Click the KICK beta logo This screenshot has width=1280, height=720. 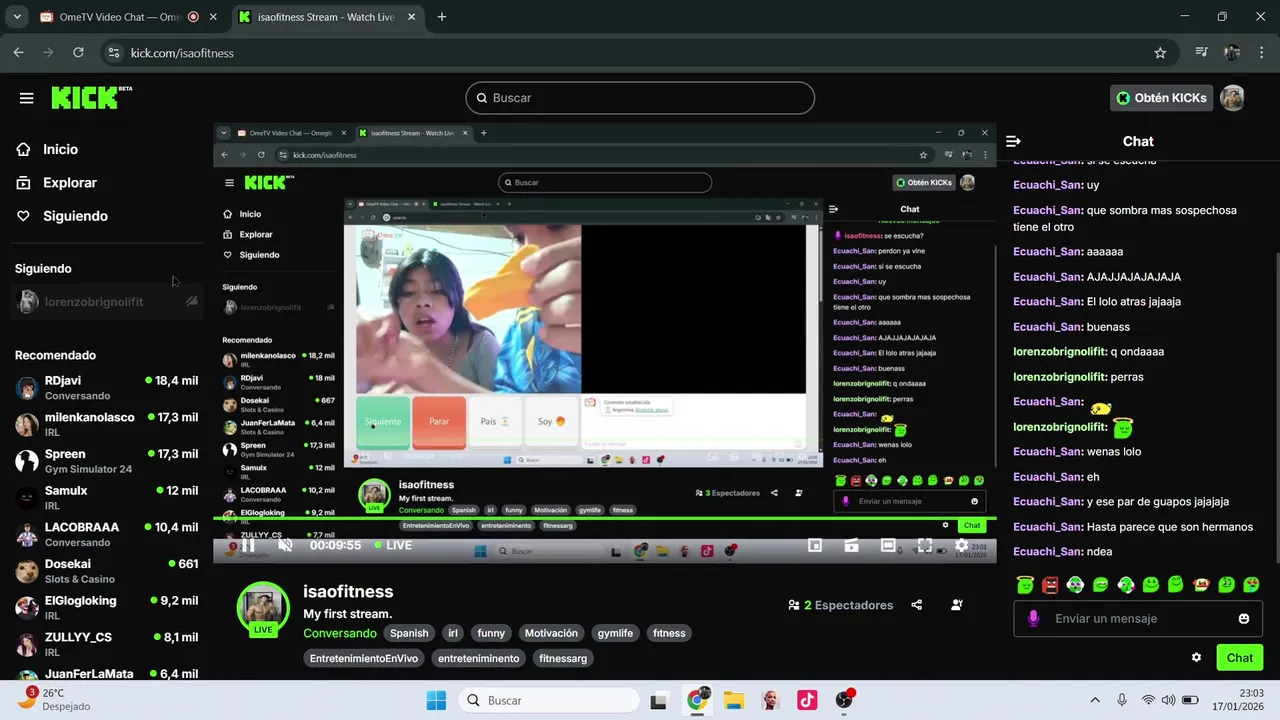(91, 97)
